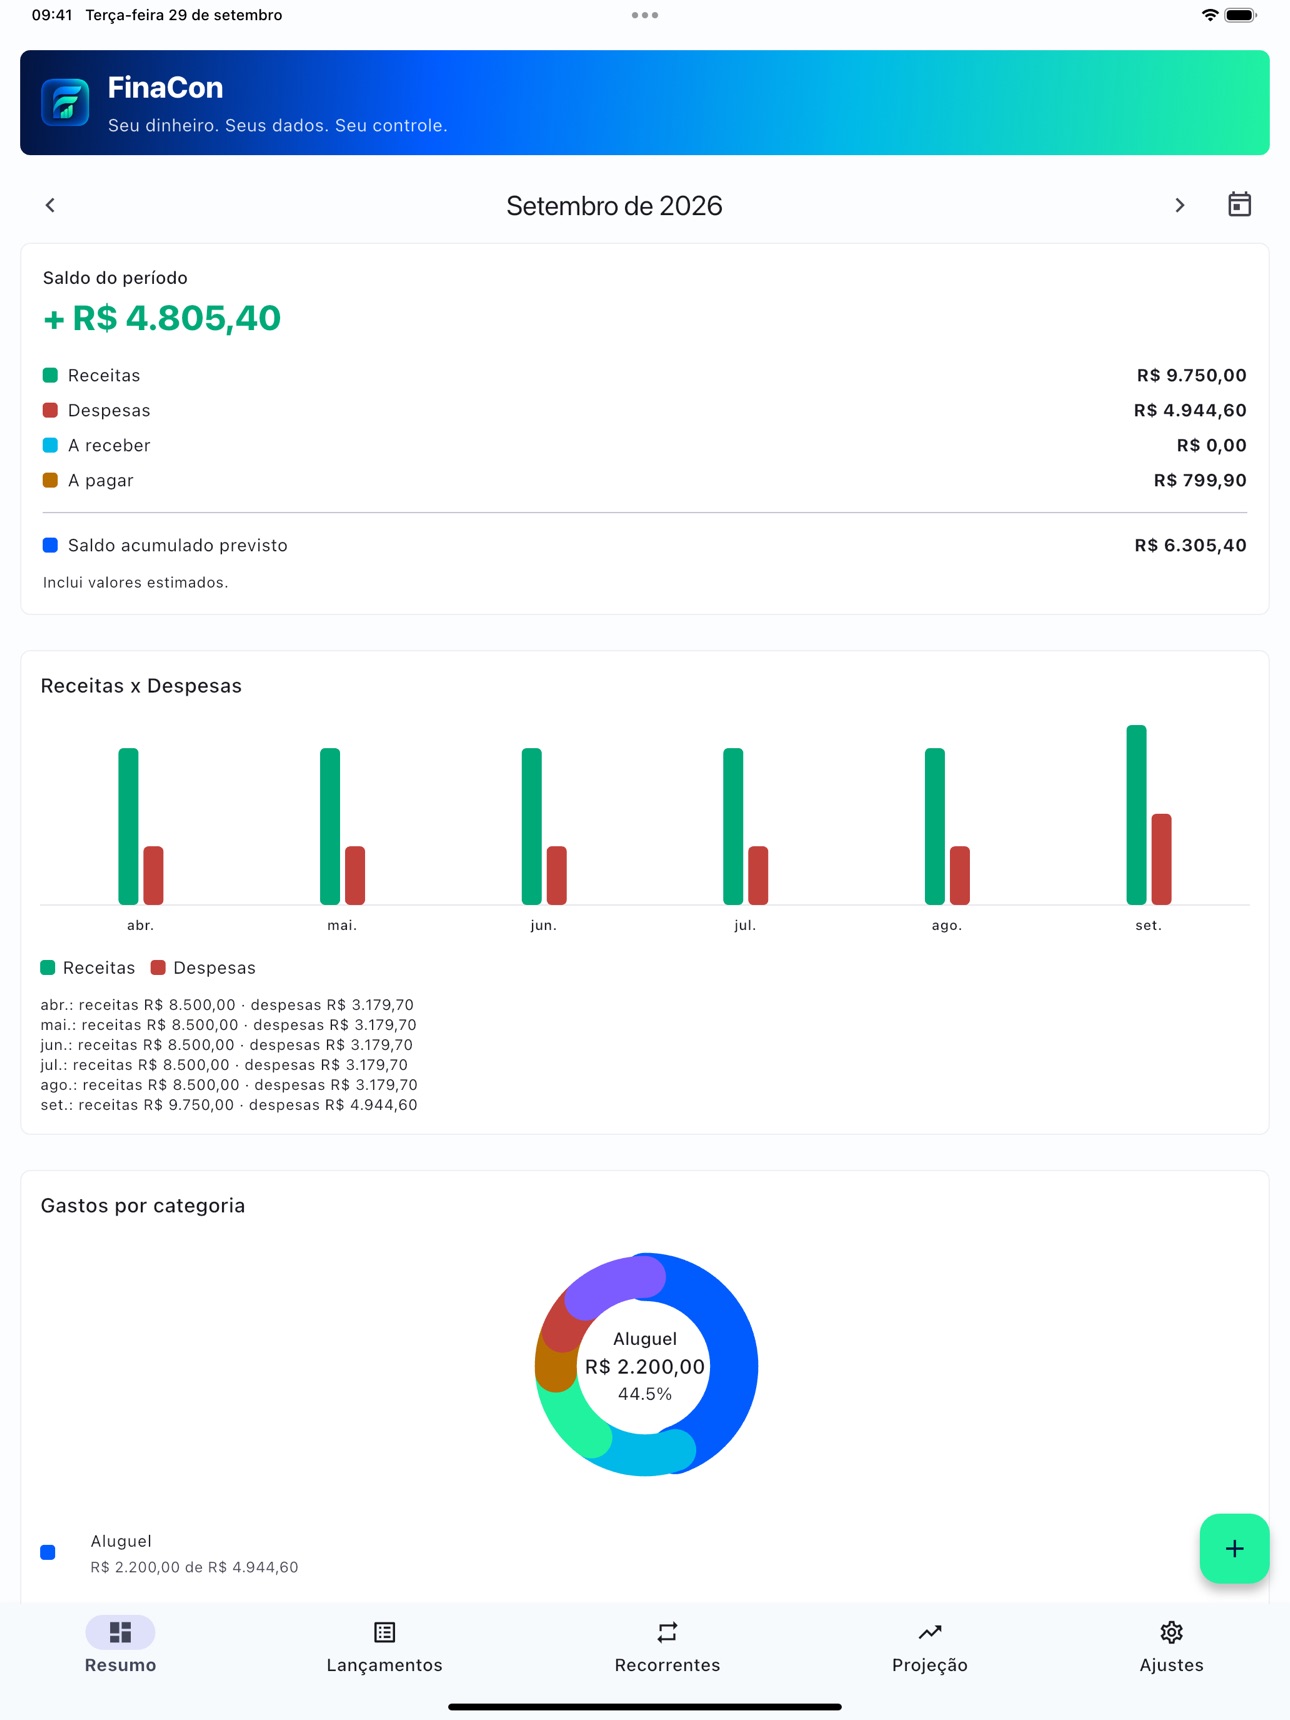Image resolution: width=1290 pixels, height=1720 pixels.
Task: Open the calendar month picker icon
Action: (1239, 205)
